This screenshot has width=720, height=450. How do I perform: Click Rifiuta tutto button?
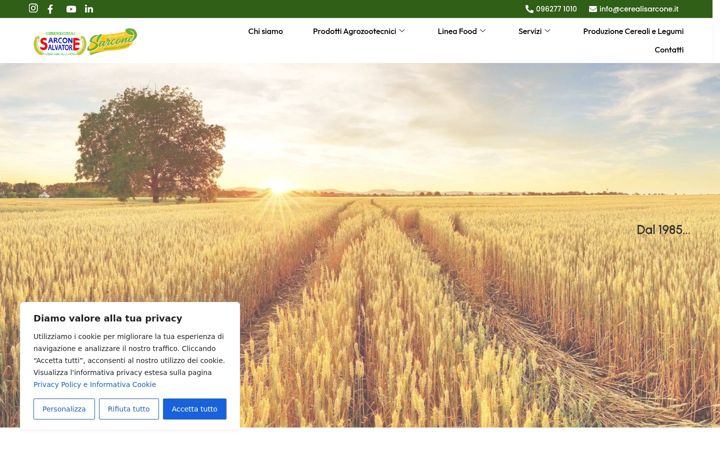[129, 409]
